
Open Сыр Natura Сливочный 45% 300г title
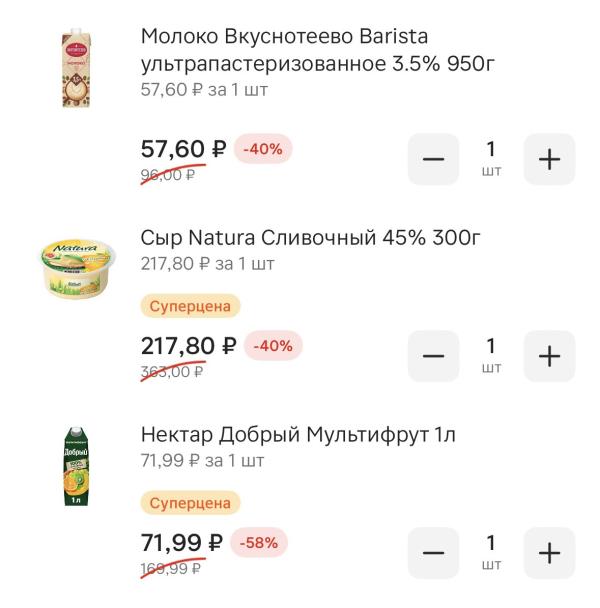311,238
